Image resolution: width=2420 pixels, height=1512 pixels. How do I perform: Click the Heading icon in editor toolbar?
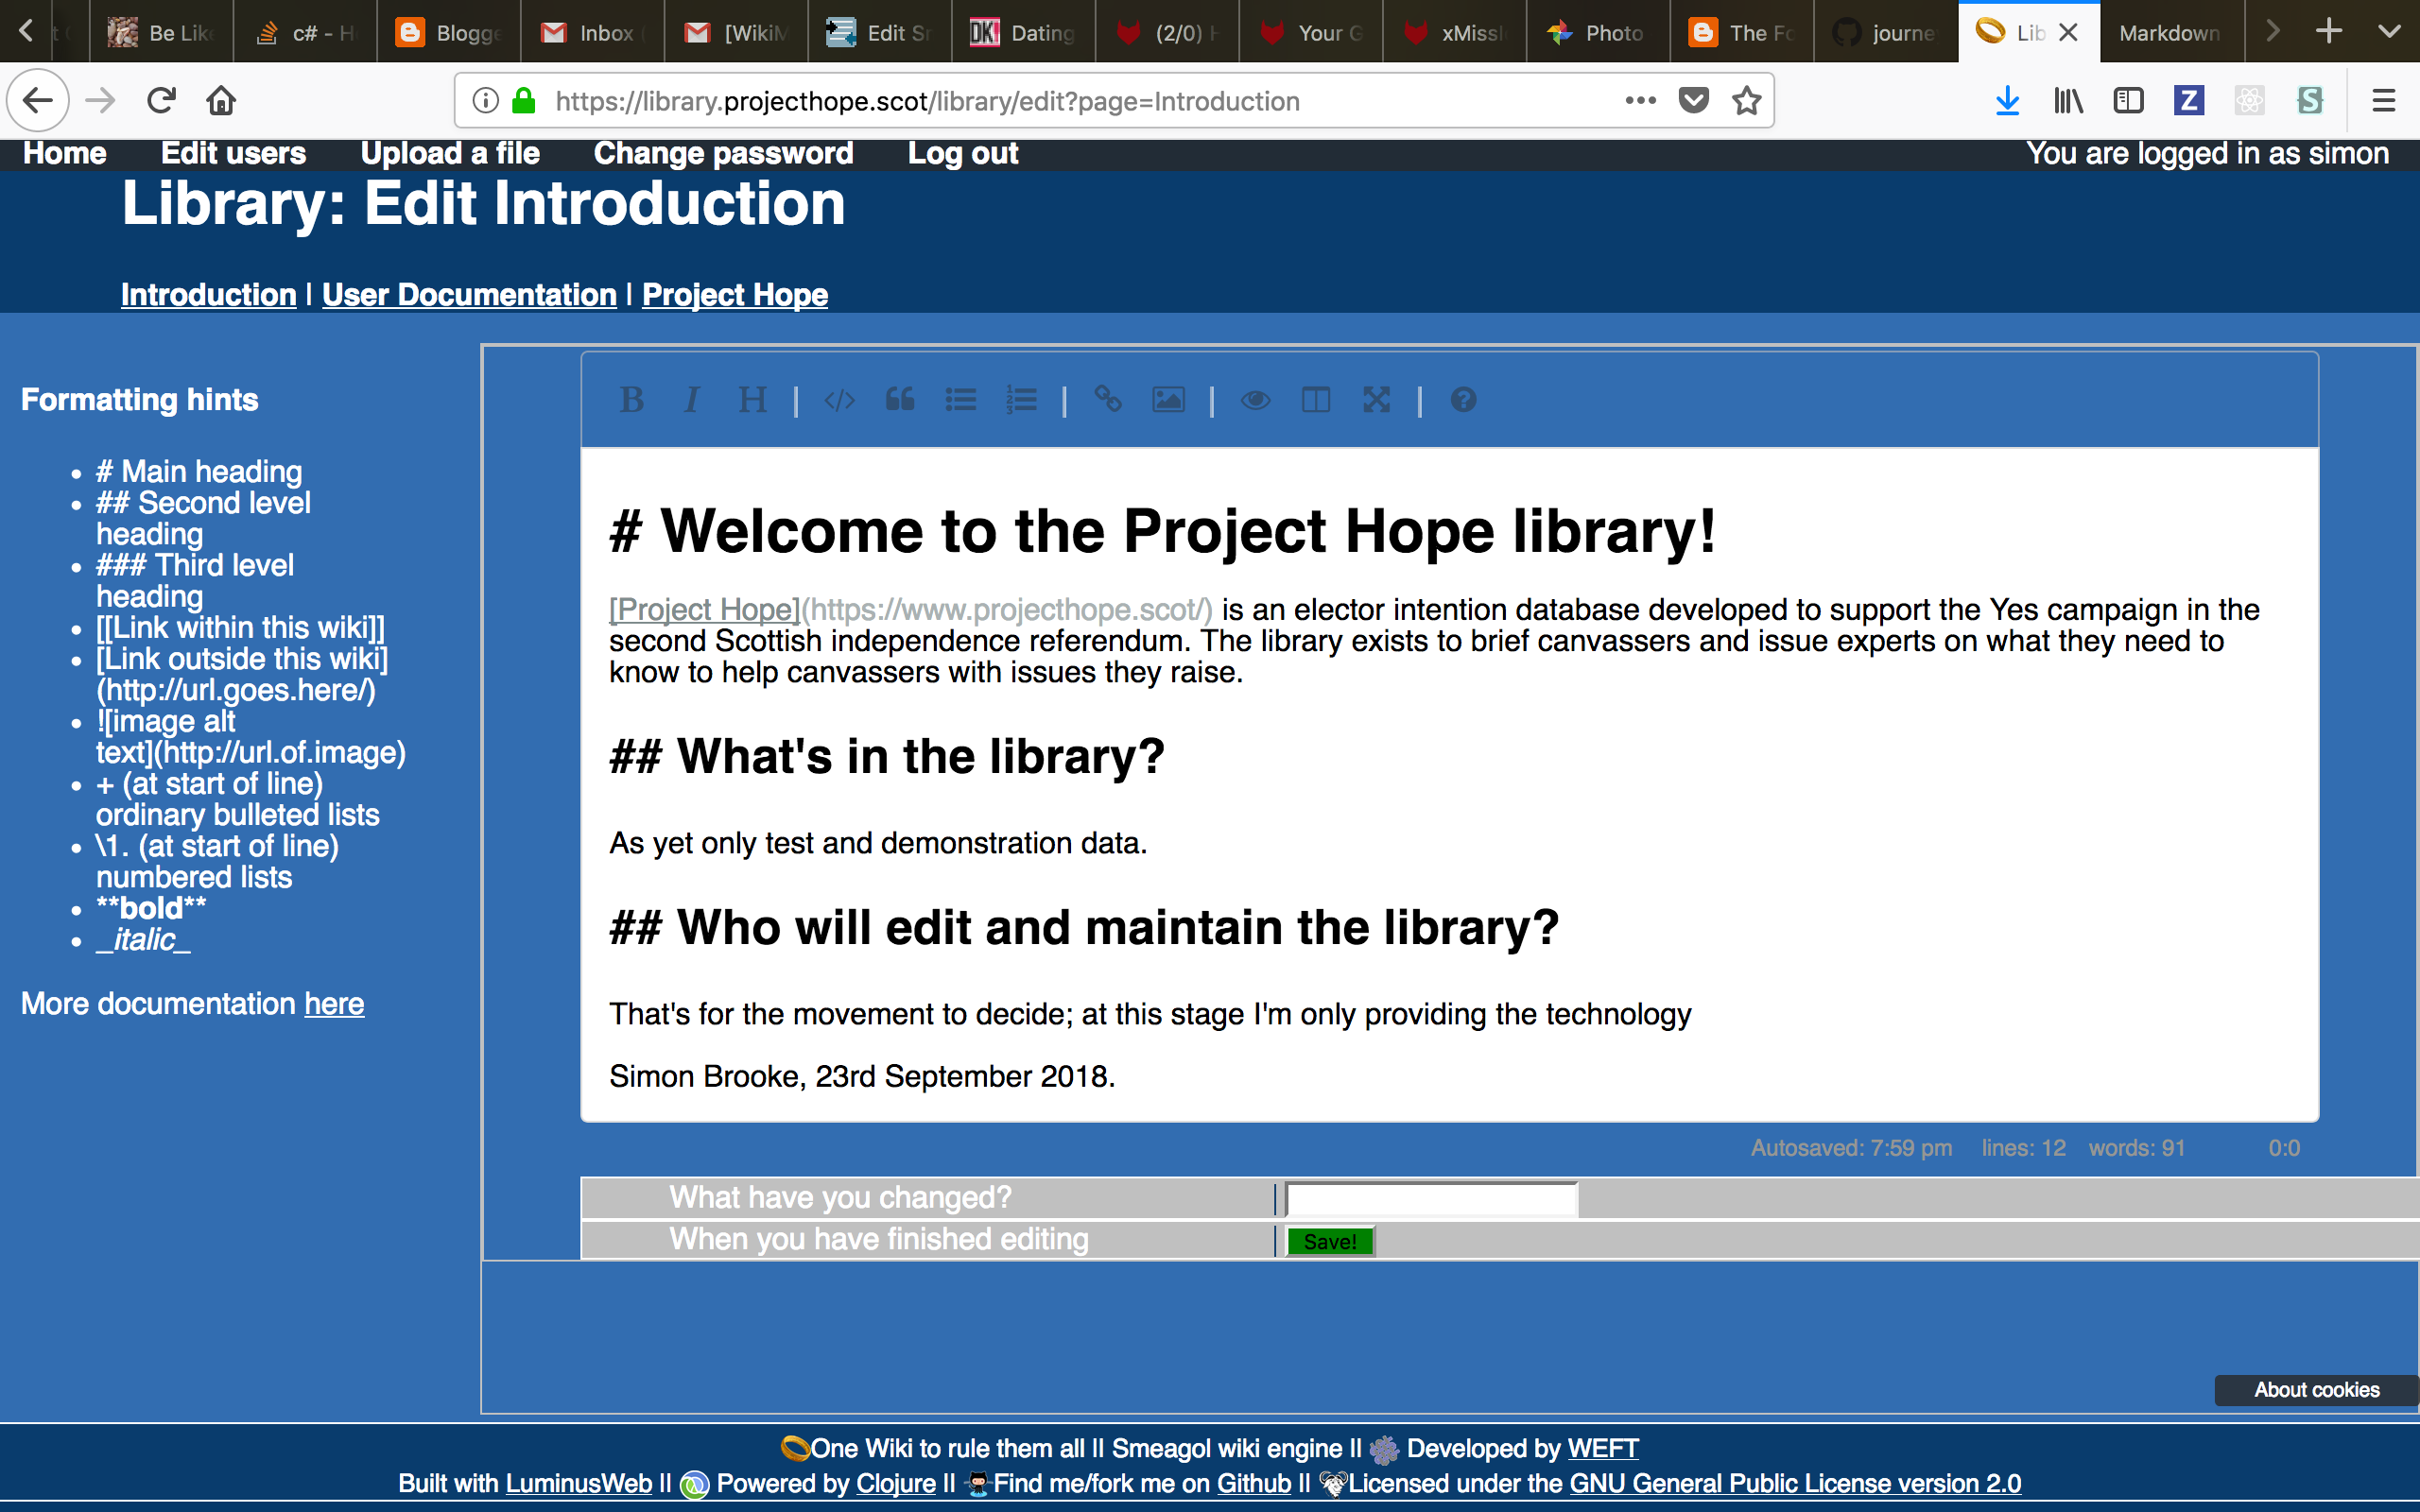pyautogui.click(x=752, y=400)
